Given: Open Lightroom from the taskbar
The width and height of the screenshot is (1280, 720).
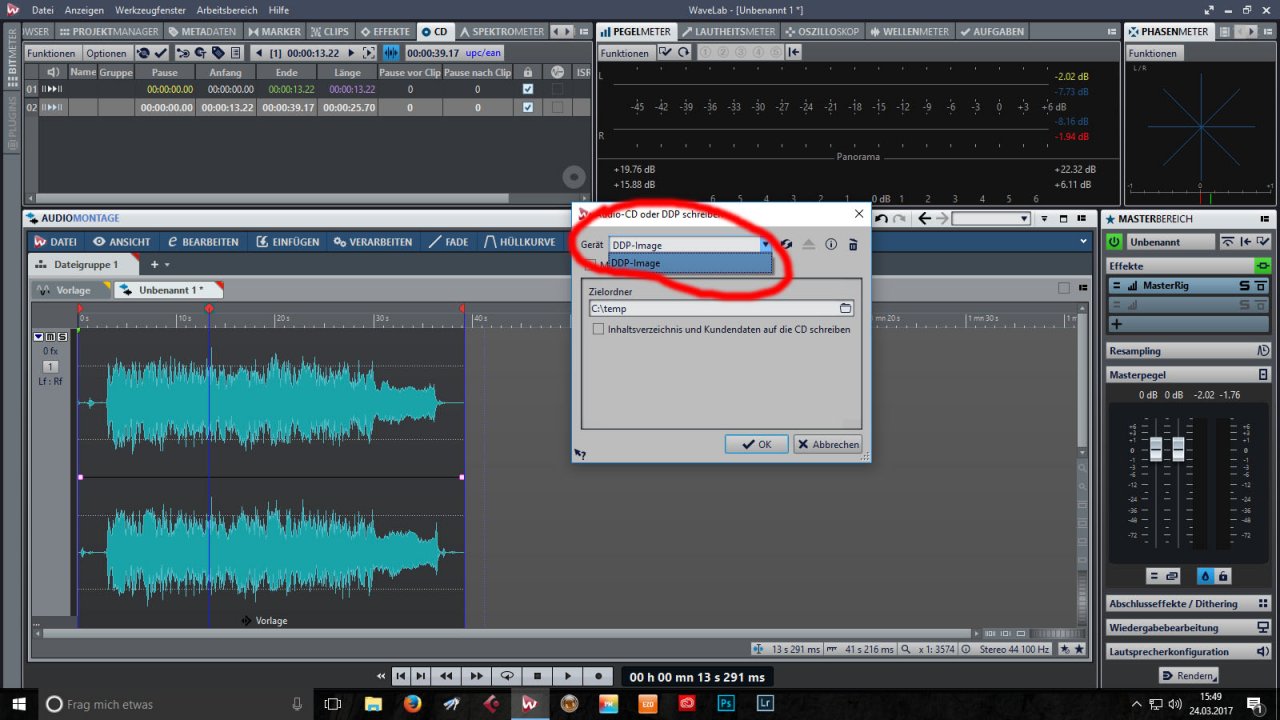Looking at the screenshot, I should pos(766,704).
